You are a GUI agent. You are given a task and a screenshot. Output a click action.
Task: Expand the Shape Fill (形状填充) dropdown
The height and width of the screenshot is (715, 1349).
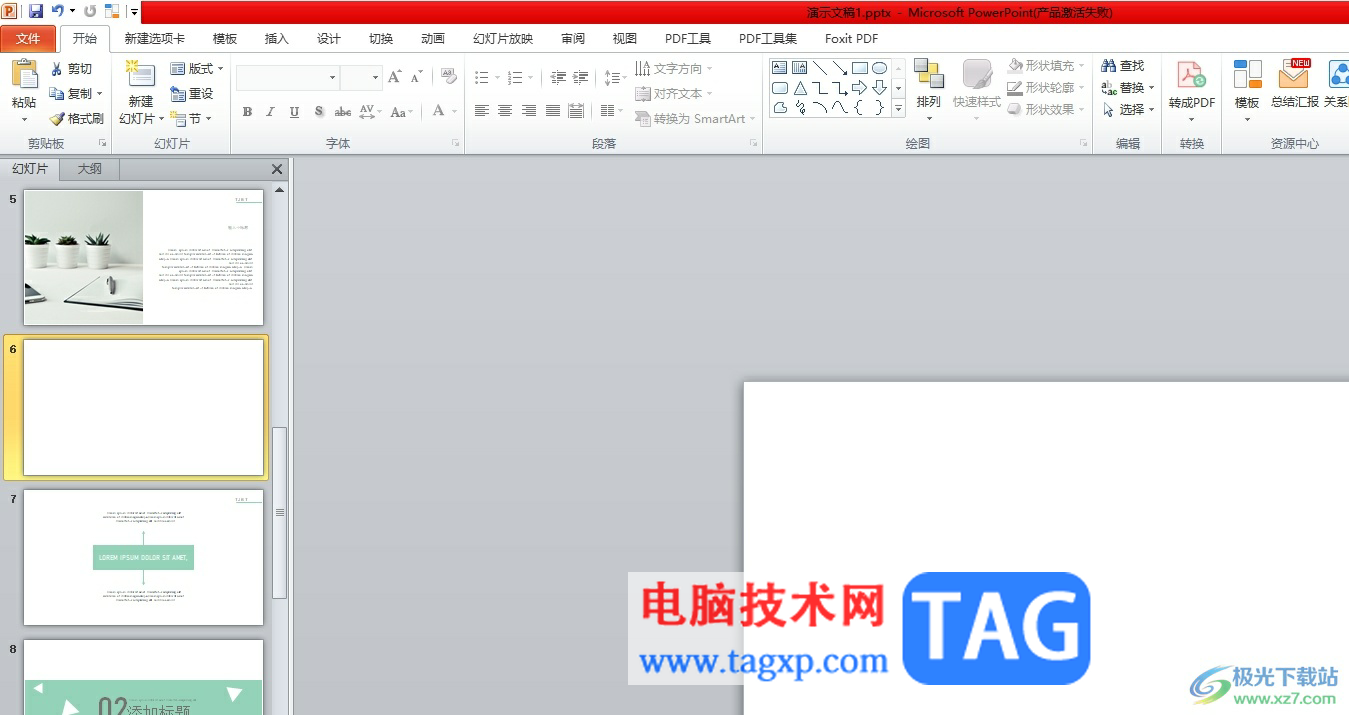point(1047,66)
